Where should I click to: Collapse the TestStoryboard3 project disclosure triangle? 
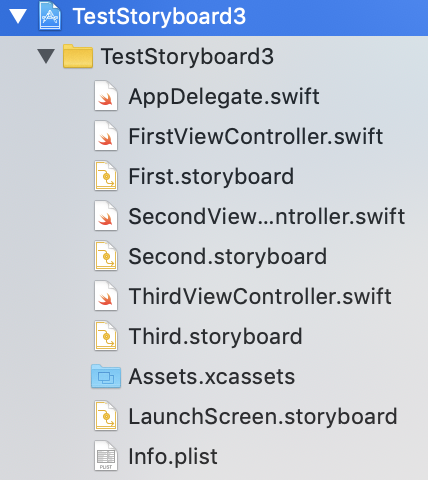[x=18, y=16]
